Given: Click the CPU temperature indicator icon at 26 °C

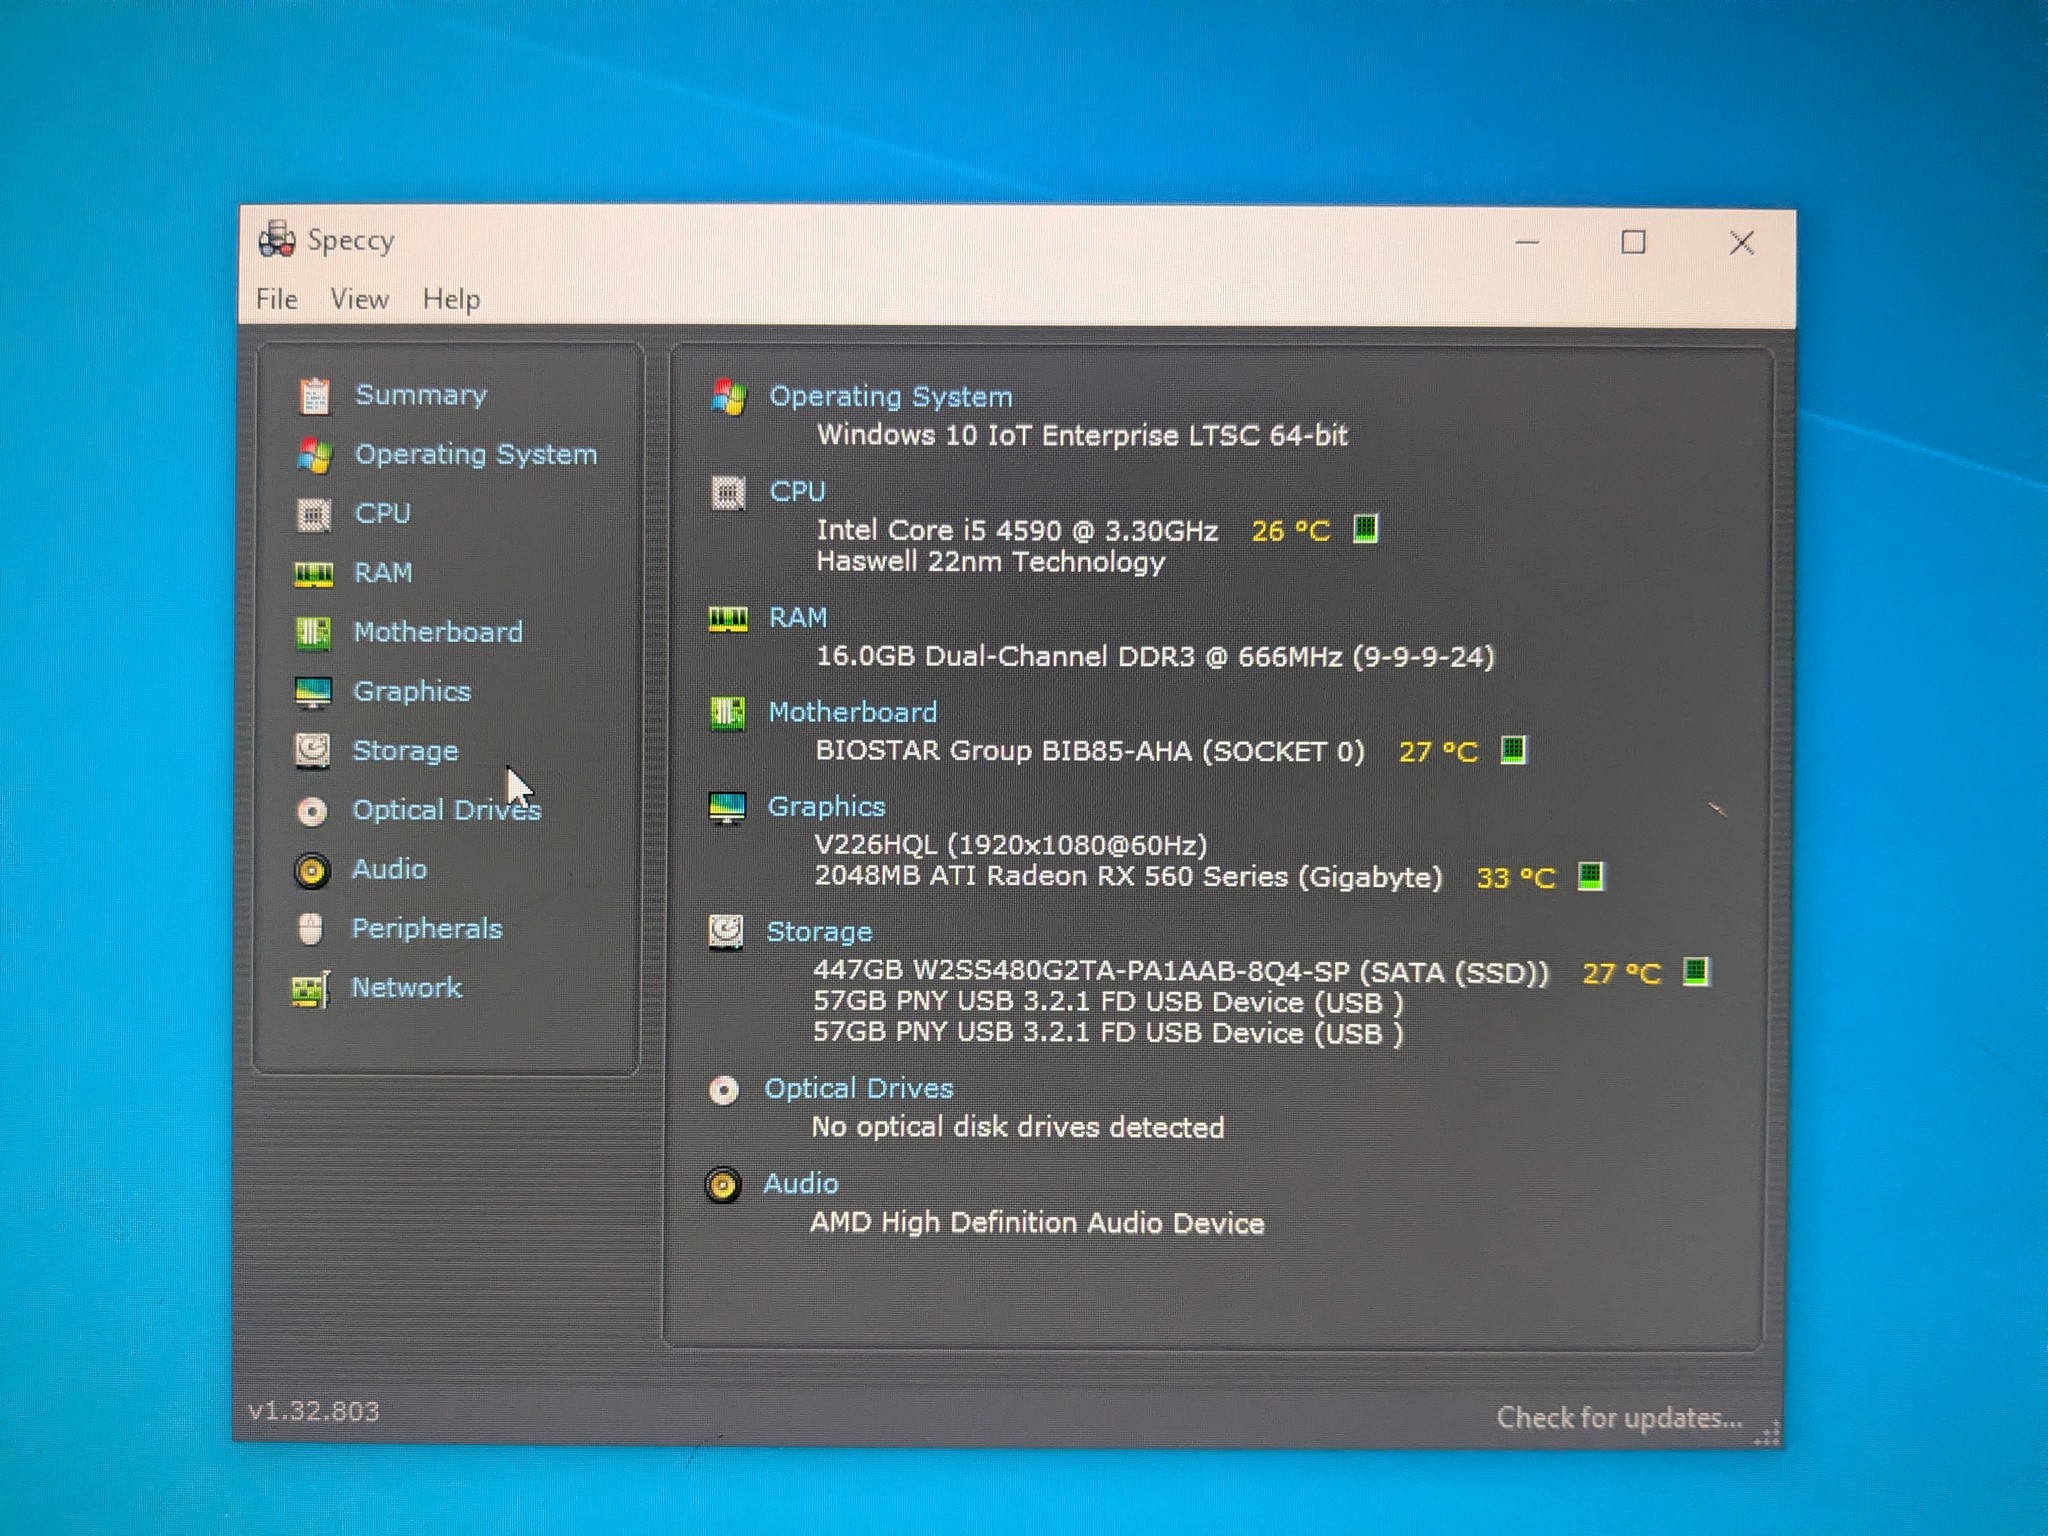Looking at the screenshot, I should pyautogui.click(x=1365, y=529).
